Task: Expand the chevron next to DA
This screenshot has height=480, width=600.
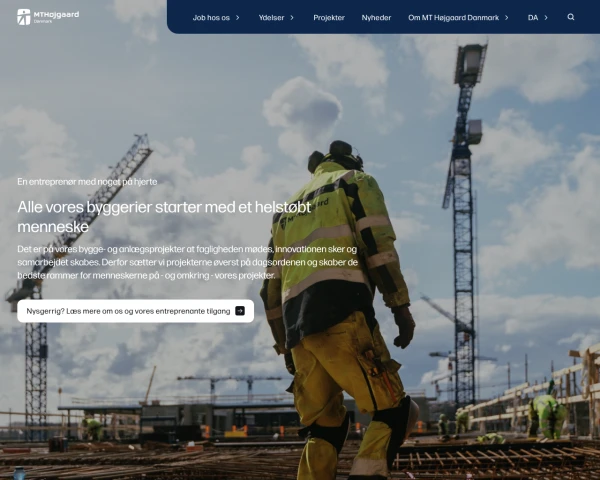Action: [546, 18]
